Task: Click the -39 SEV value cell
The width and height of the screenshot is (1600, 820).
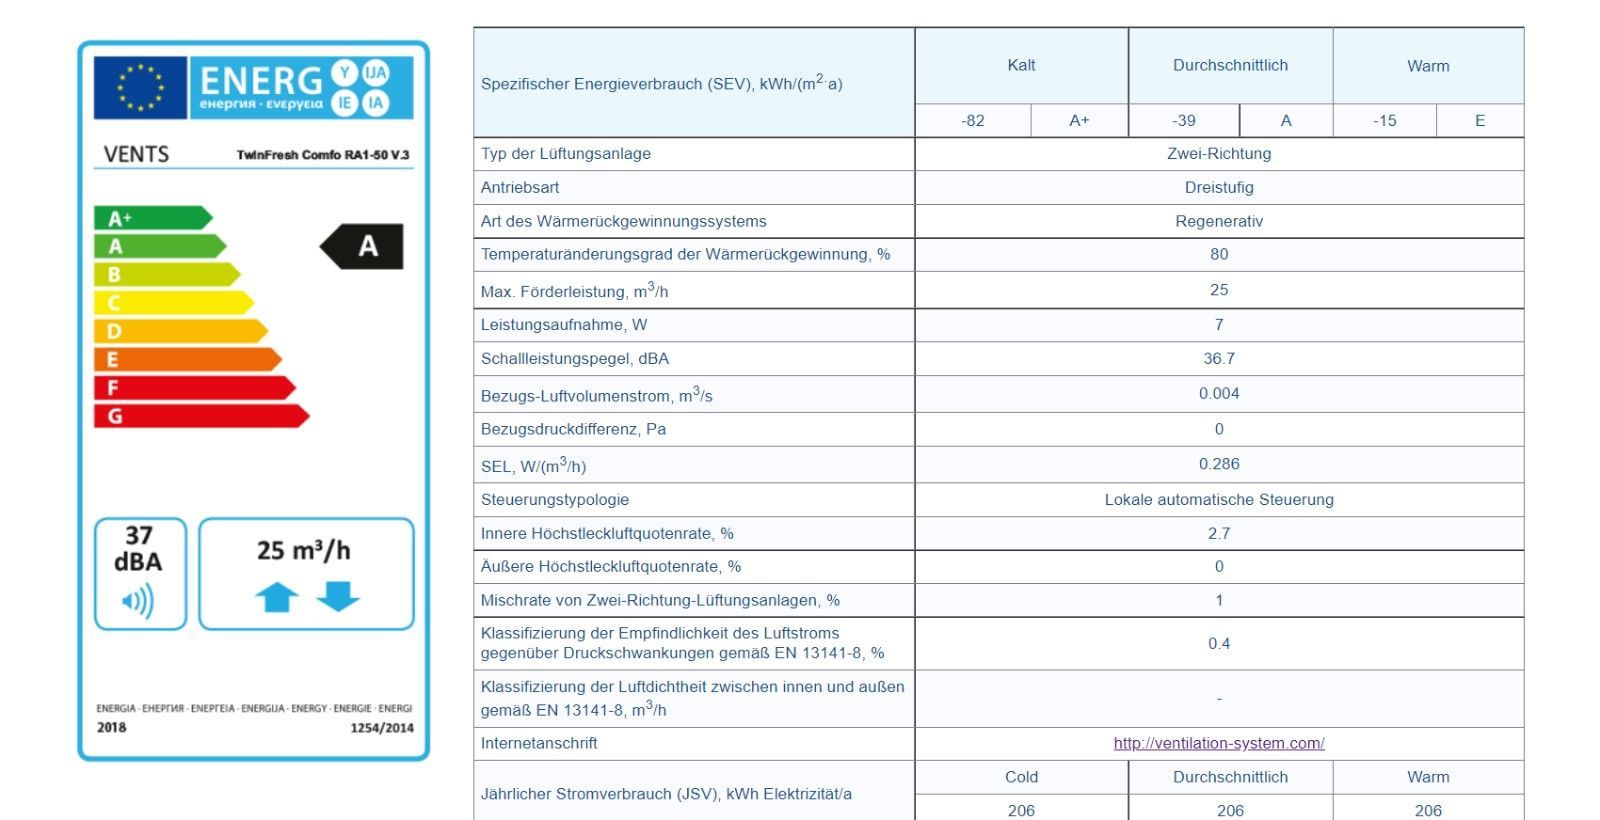Action: click(x=1184, y=120)
